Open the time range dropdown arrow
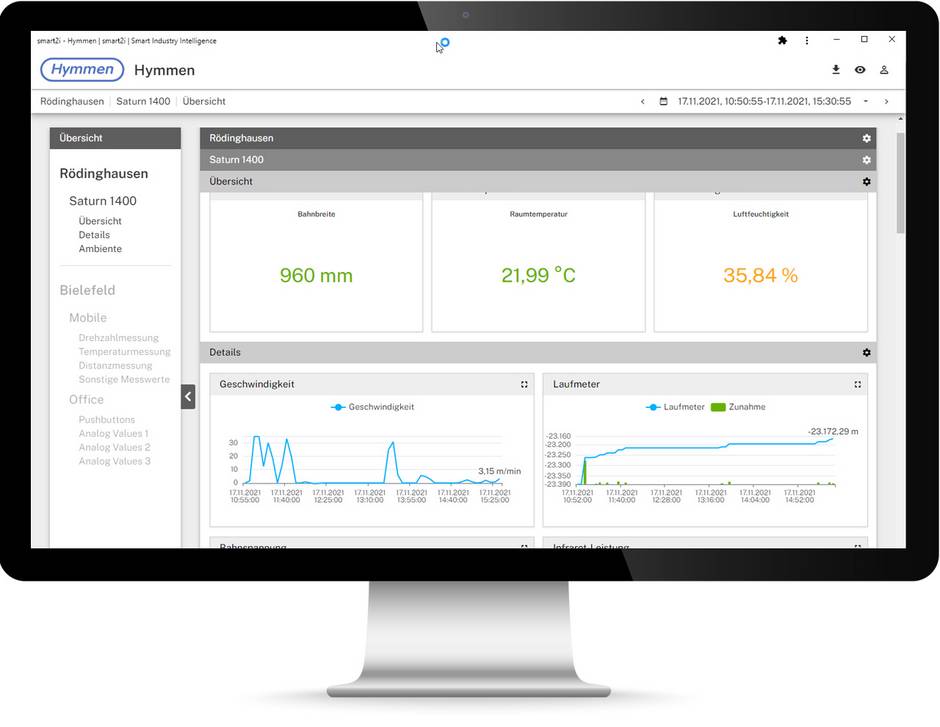940x727 pixels. [866, 101]
